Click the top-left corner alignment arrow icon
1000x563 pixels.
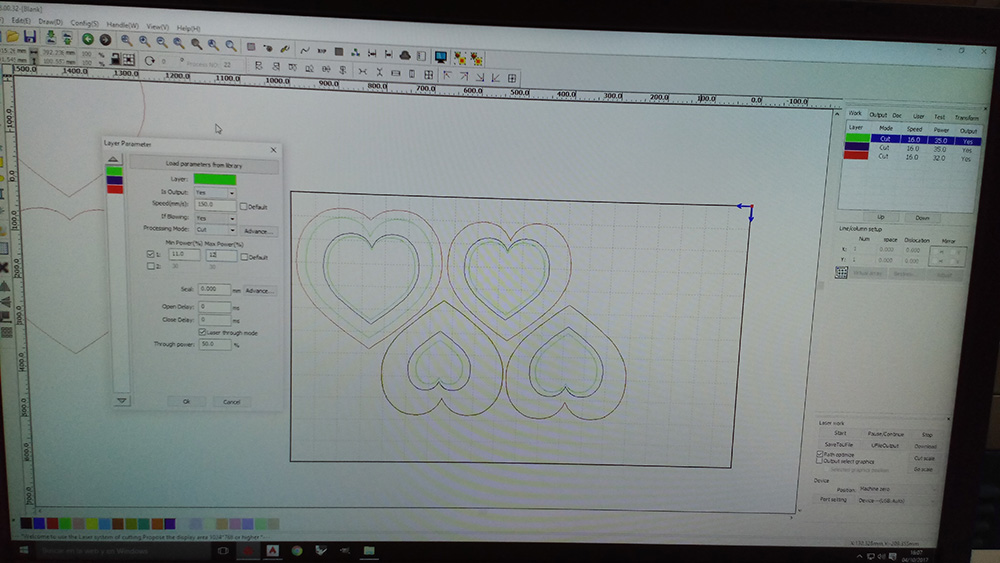pyautogui.click(x=447, y=75)
